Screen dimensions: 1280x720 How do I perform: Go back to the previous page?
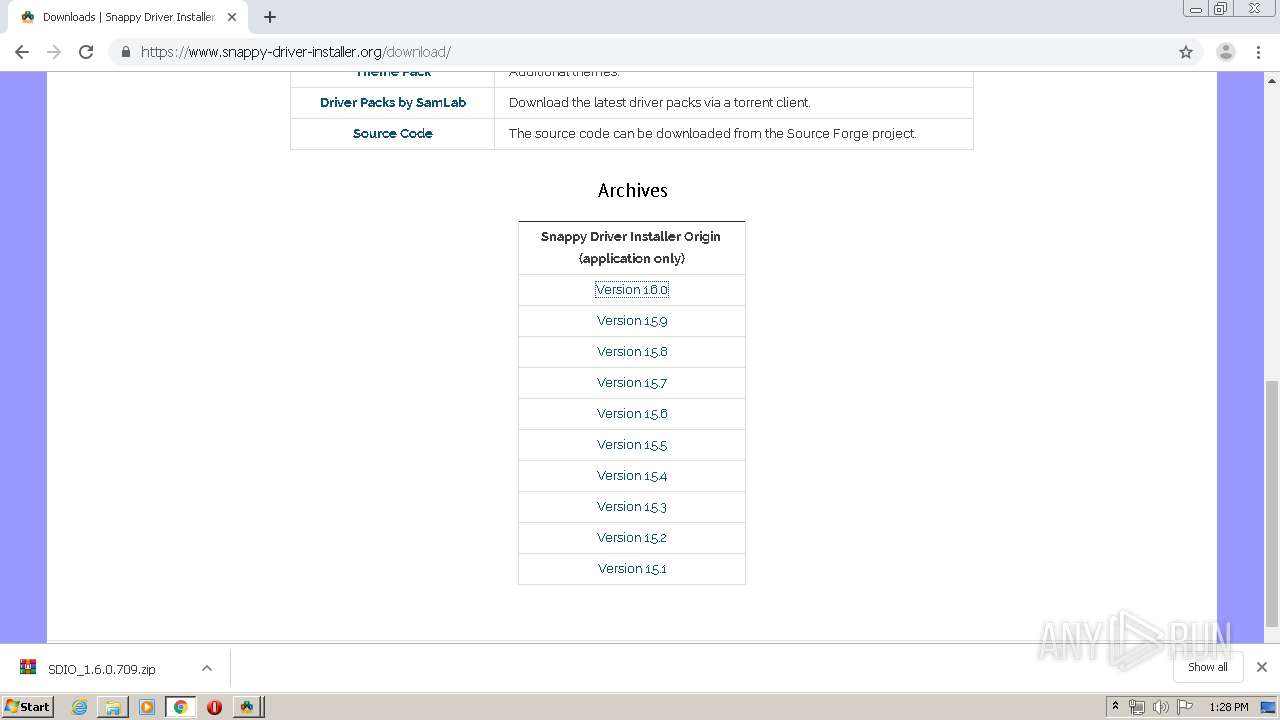click(x=22, y=52)
